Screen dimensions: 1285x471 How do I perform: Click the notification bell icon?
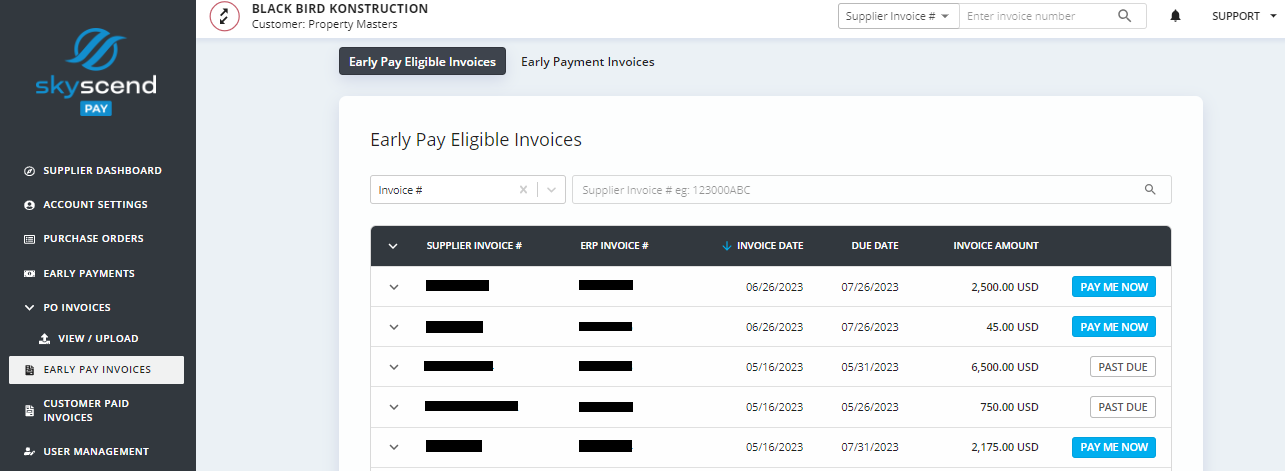[1175, 16]
